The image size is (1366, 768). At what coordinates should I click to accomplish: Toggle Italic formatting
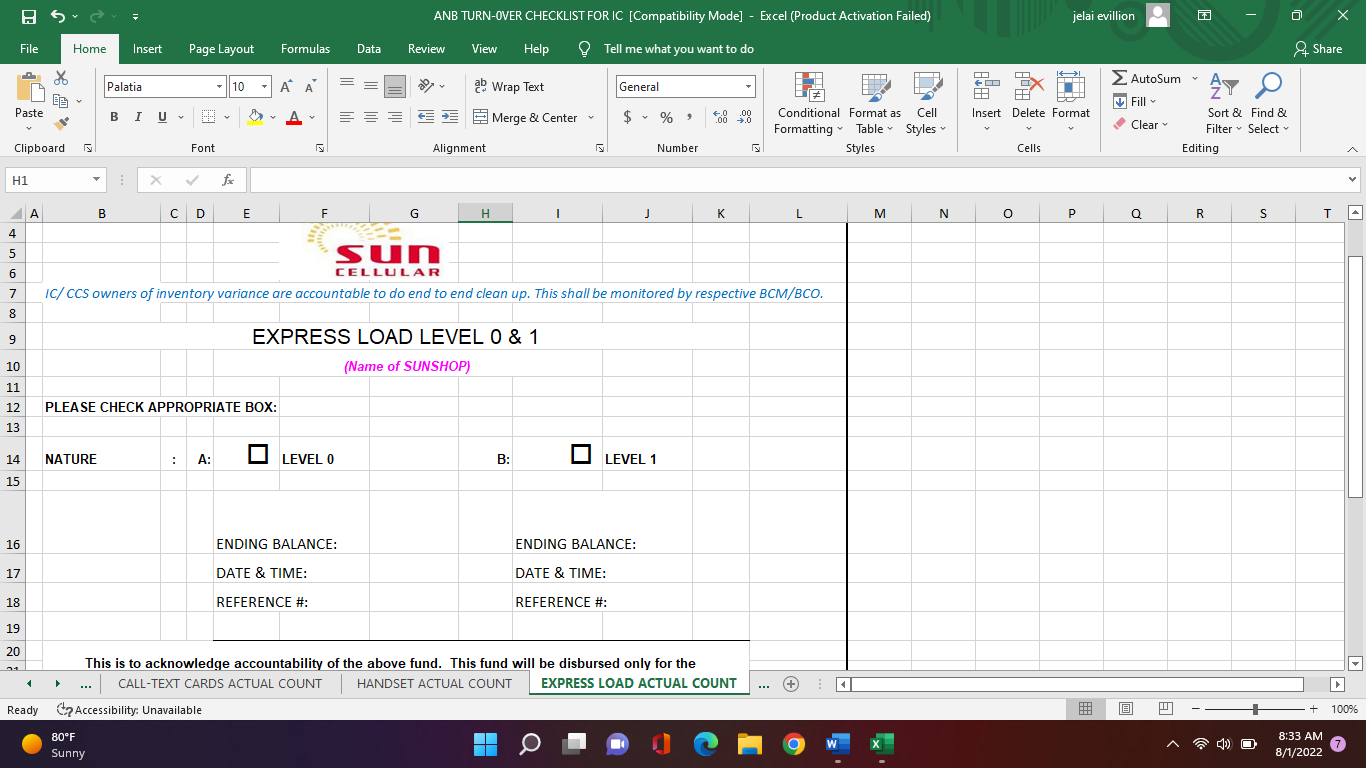tap(138, 117)
